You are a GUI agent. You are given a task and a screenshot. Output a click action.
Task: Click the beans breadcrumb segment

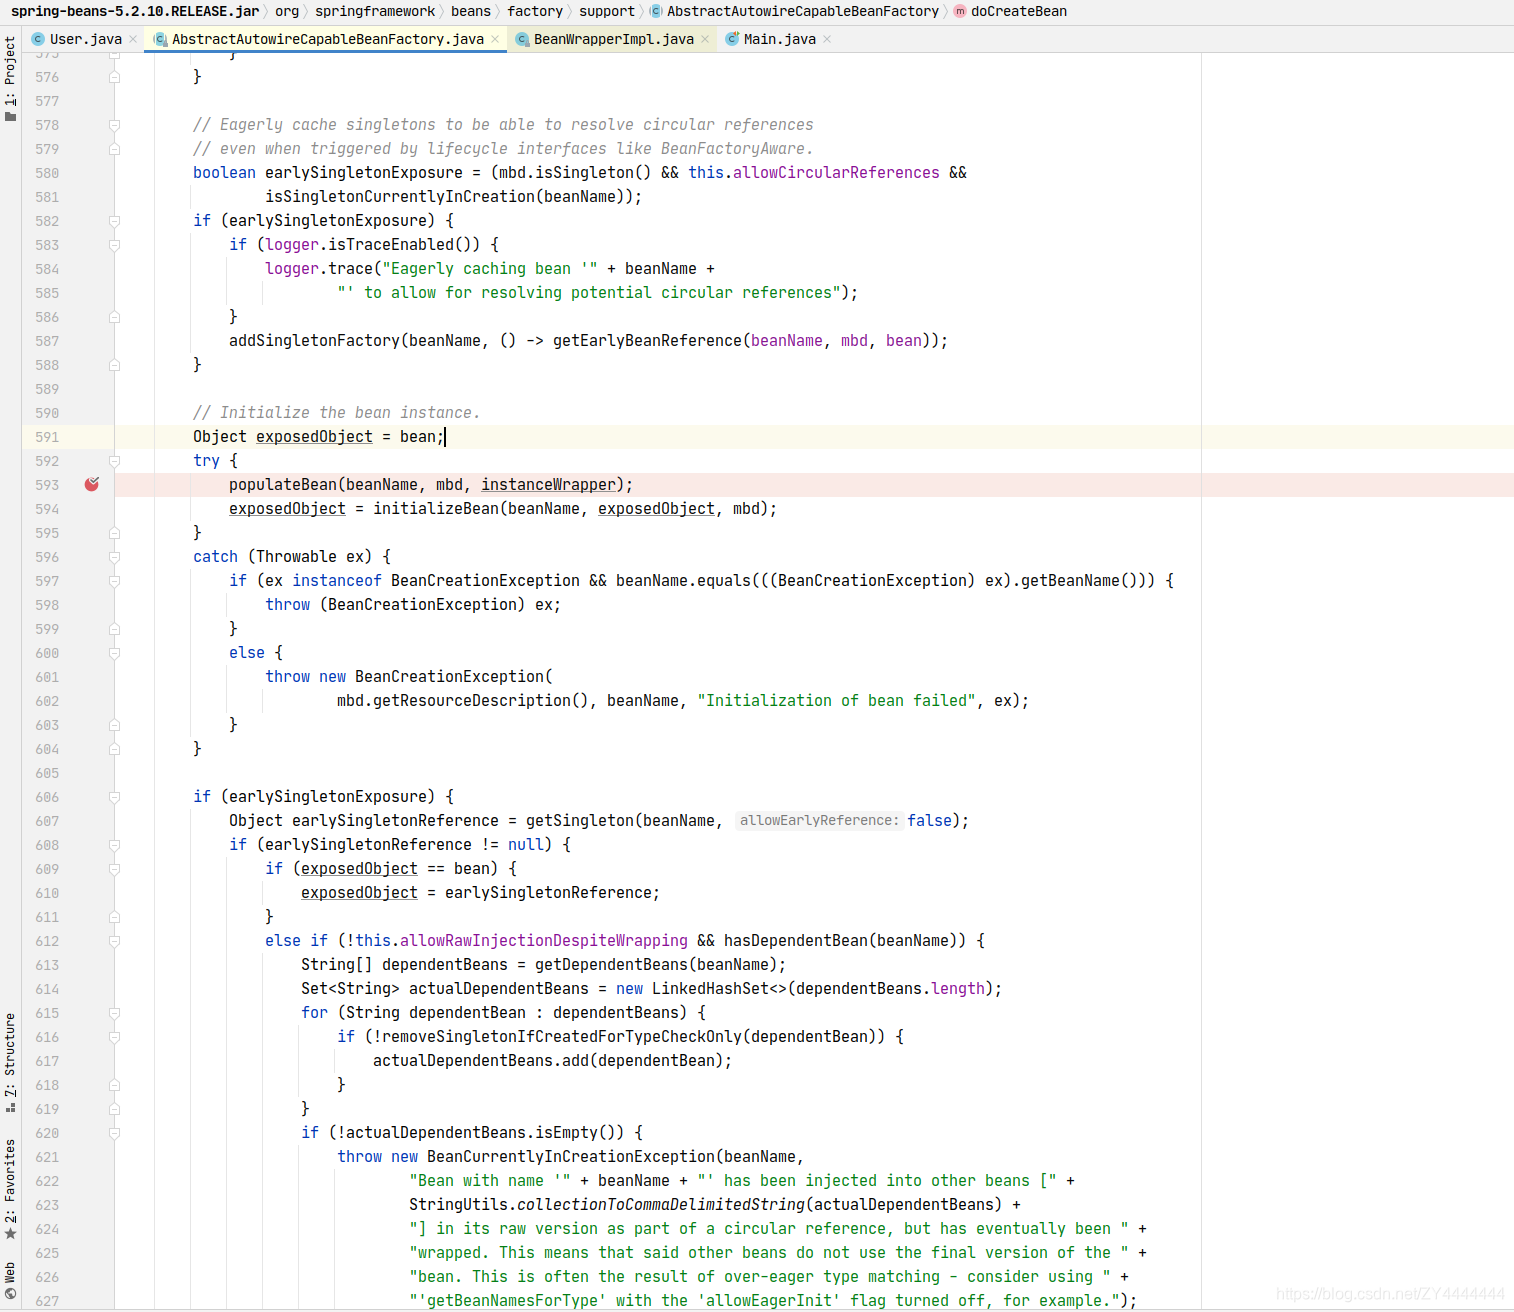[471, 11]
